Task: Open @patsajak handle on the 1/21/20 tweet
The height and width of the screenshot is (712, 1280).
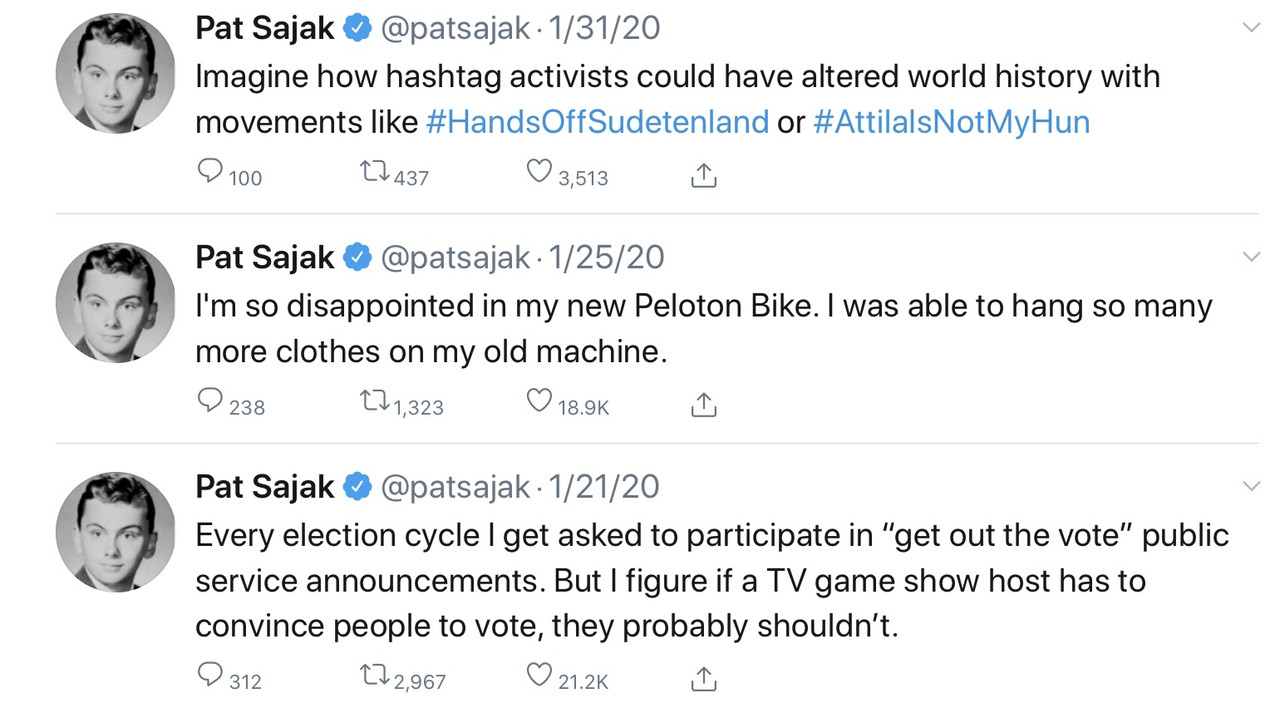Action: point(455,487)
